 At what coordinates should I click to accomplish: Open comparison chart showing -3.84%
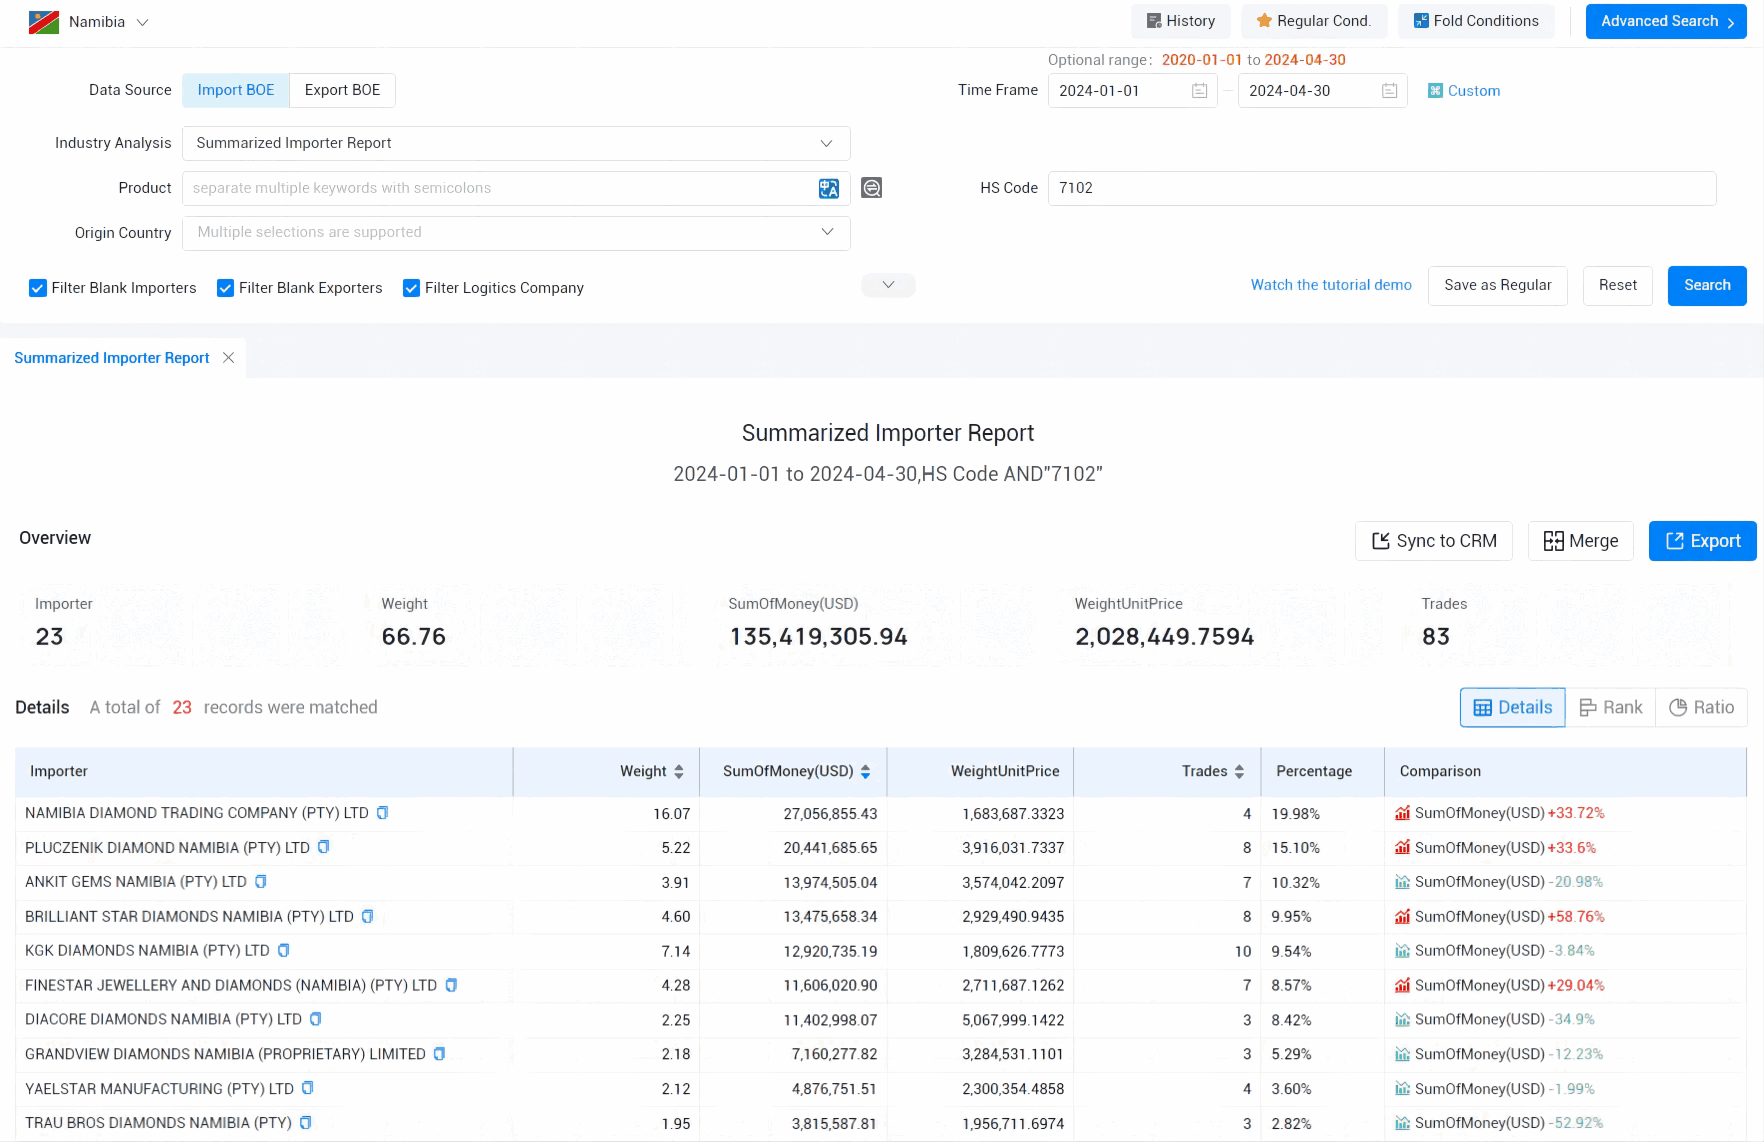point(1402,951)
